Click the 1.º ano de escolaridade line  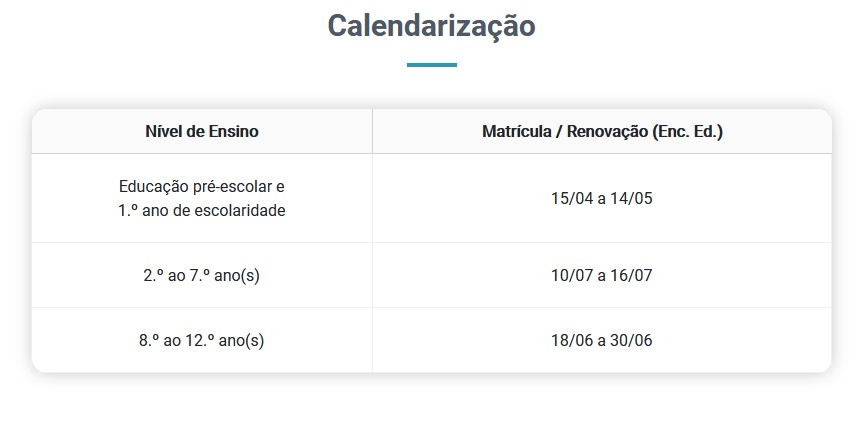point(201,211)
